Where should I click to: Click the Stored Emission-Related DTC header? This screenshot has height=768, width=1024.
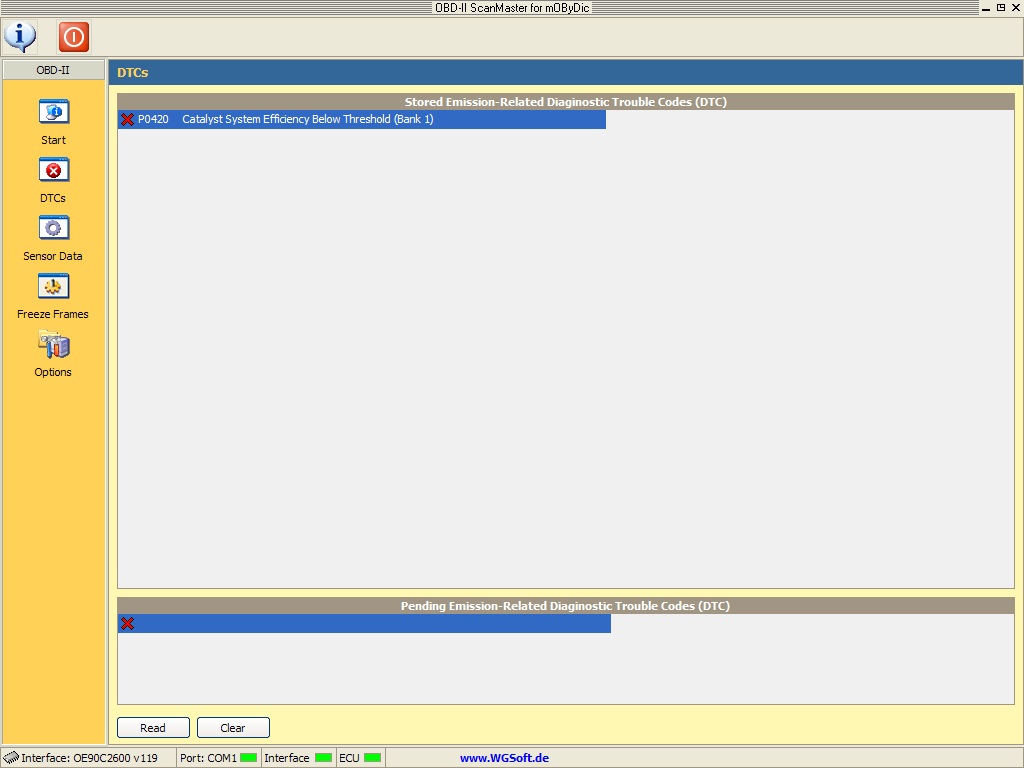click(x=565, y=102)
